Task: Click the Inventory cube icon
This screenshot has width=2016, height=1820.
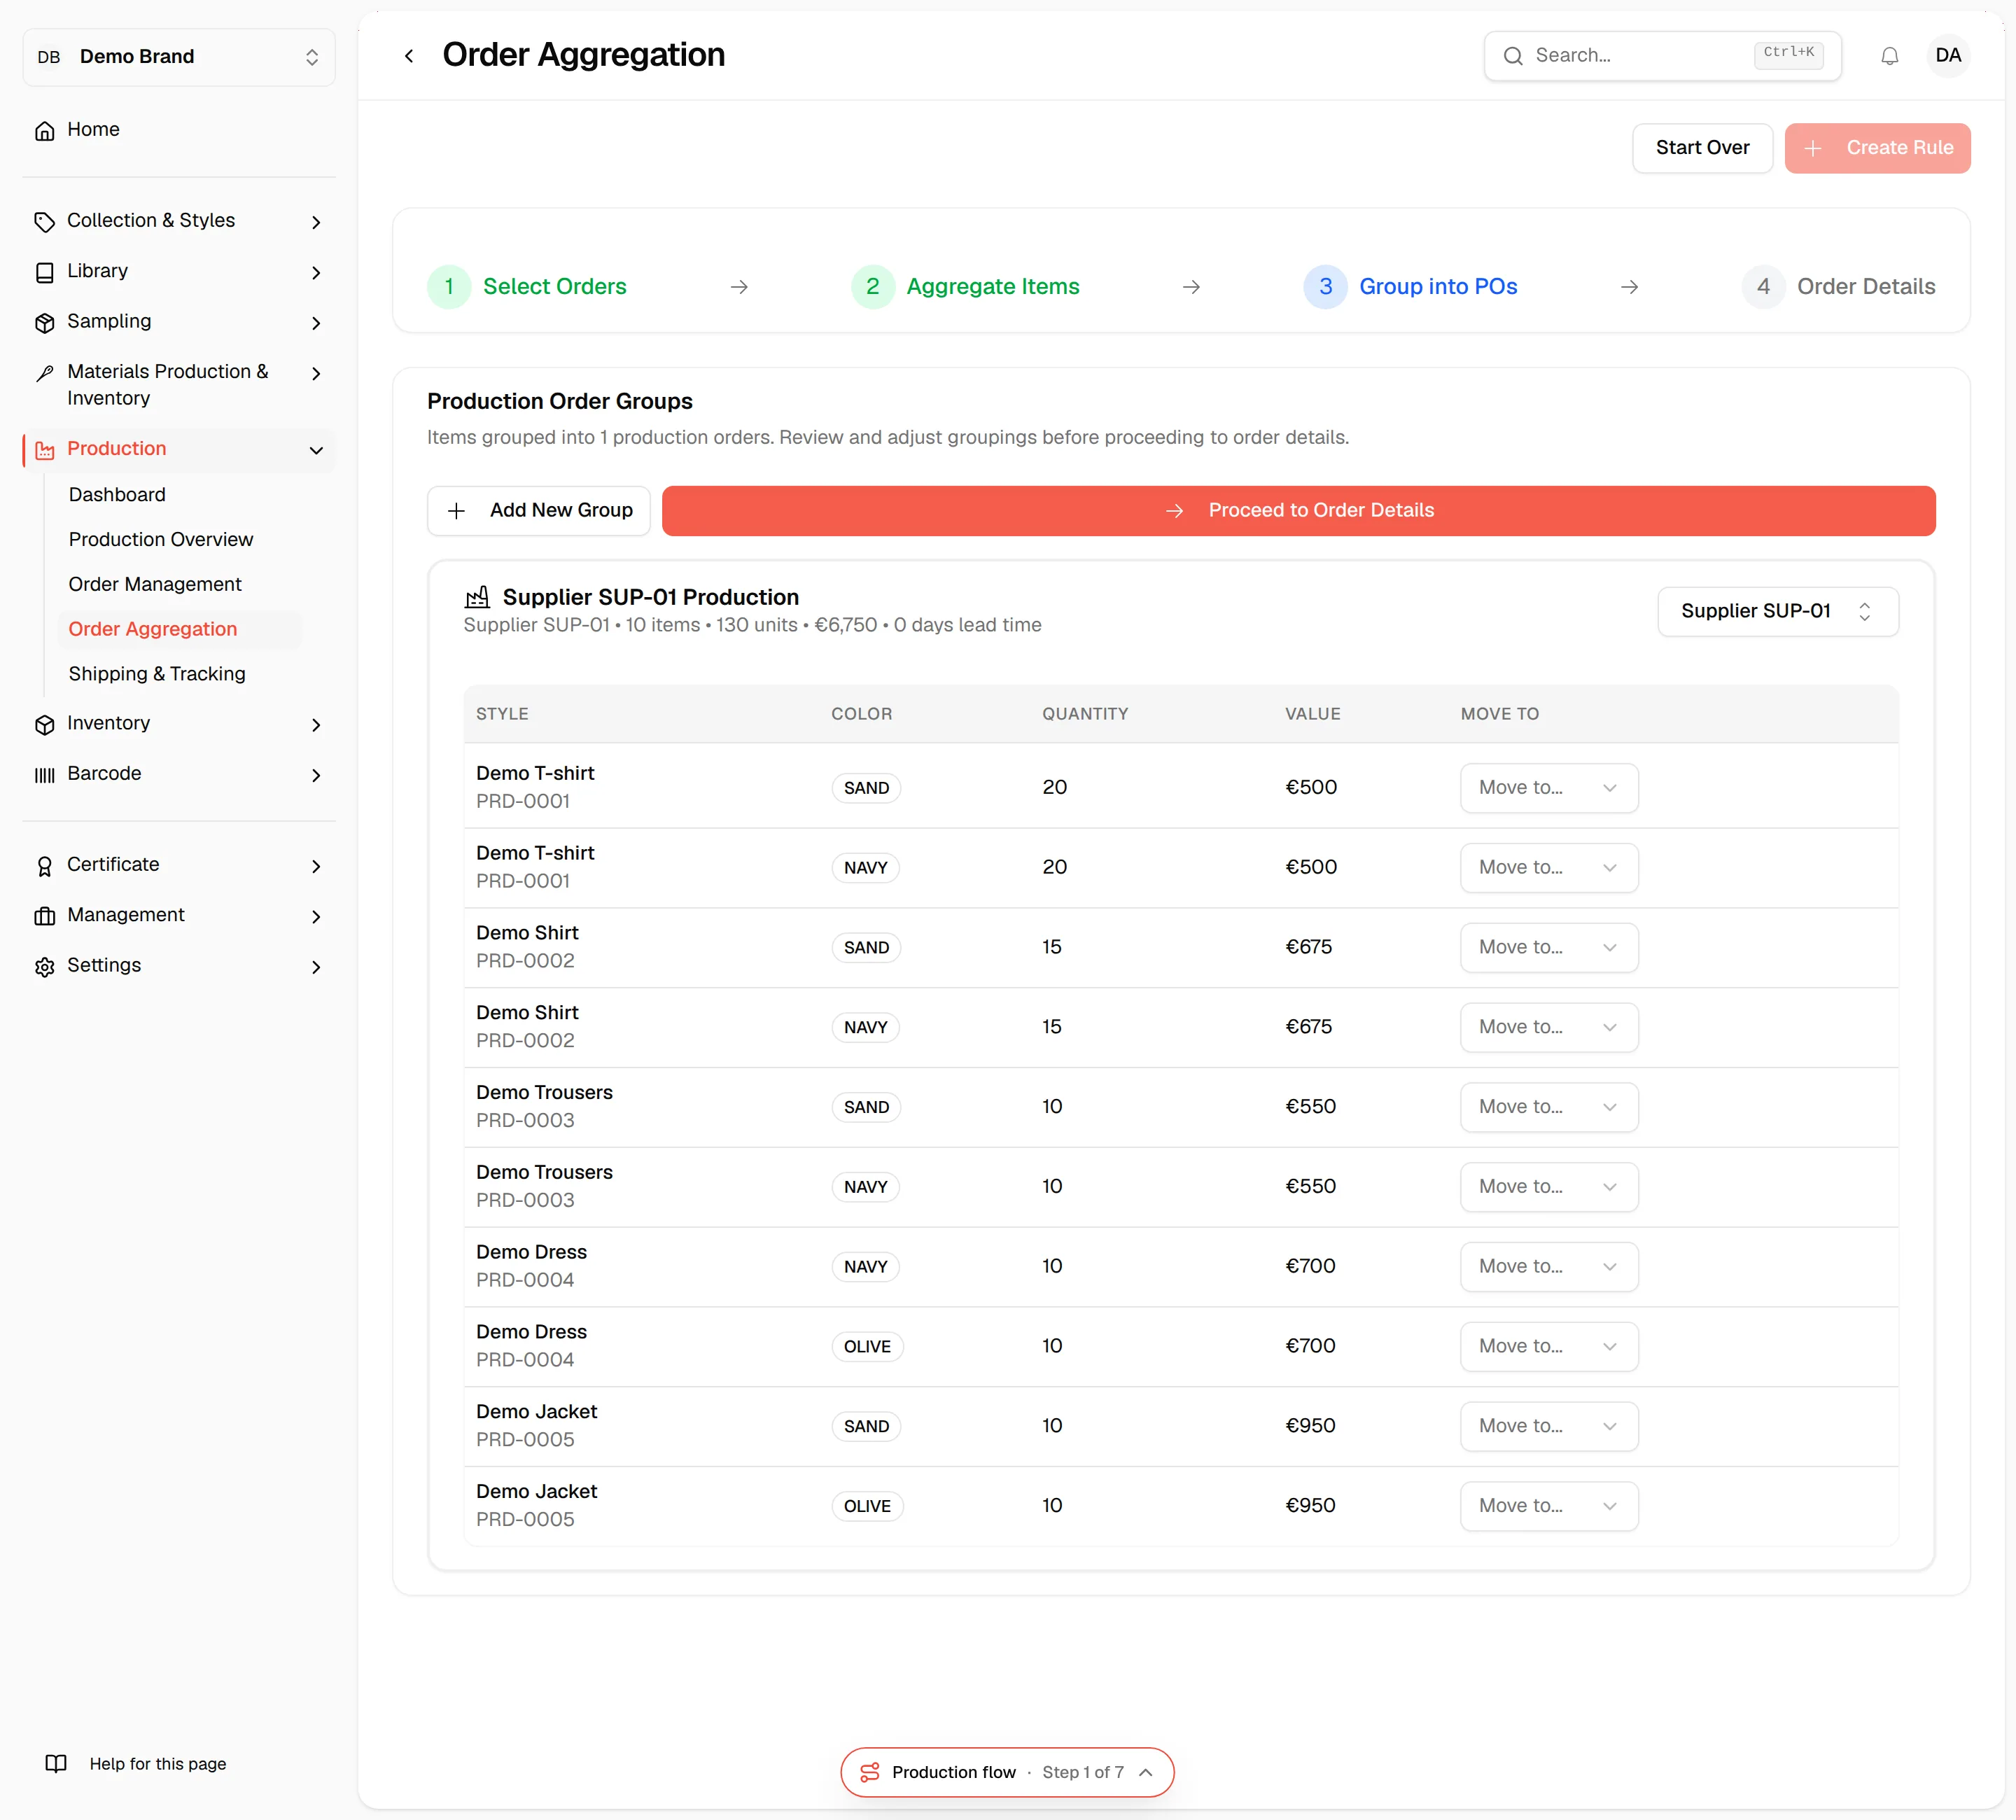Action: tap(44, 724)
